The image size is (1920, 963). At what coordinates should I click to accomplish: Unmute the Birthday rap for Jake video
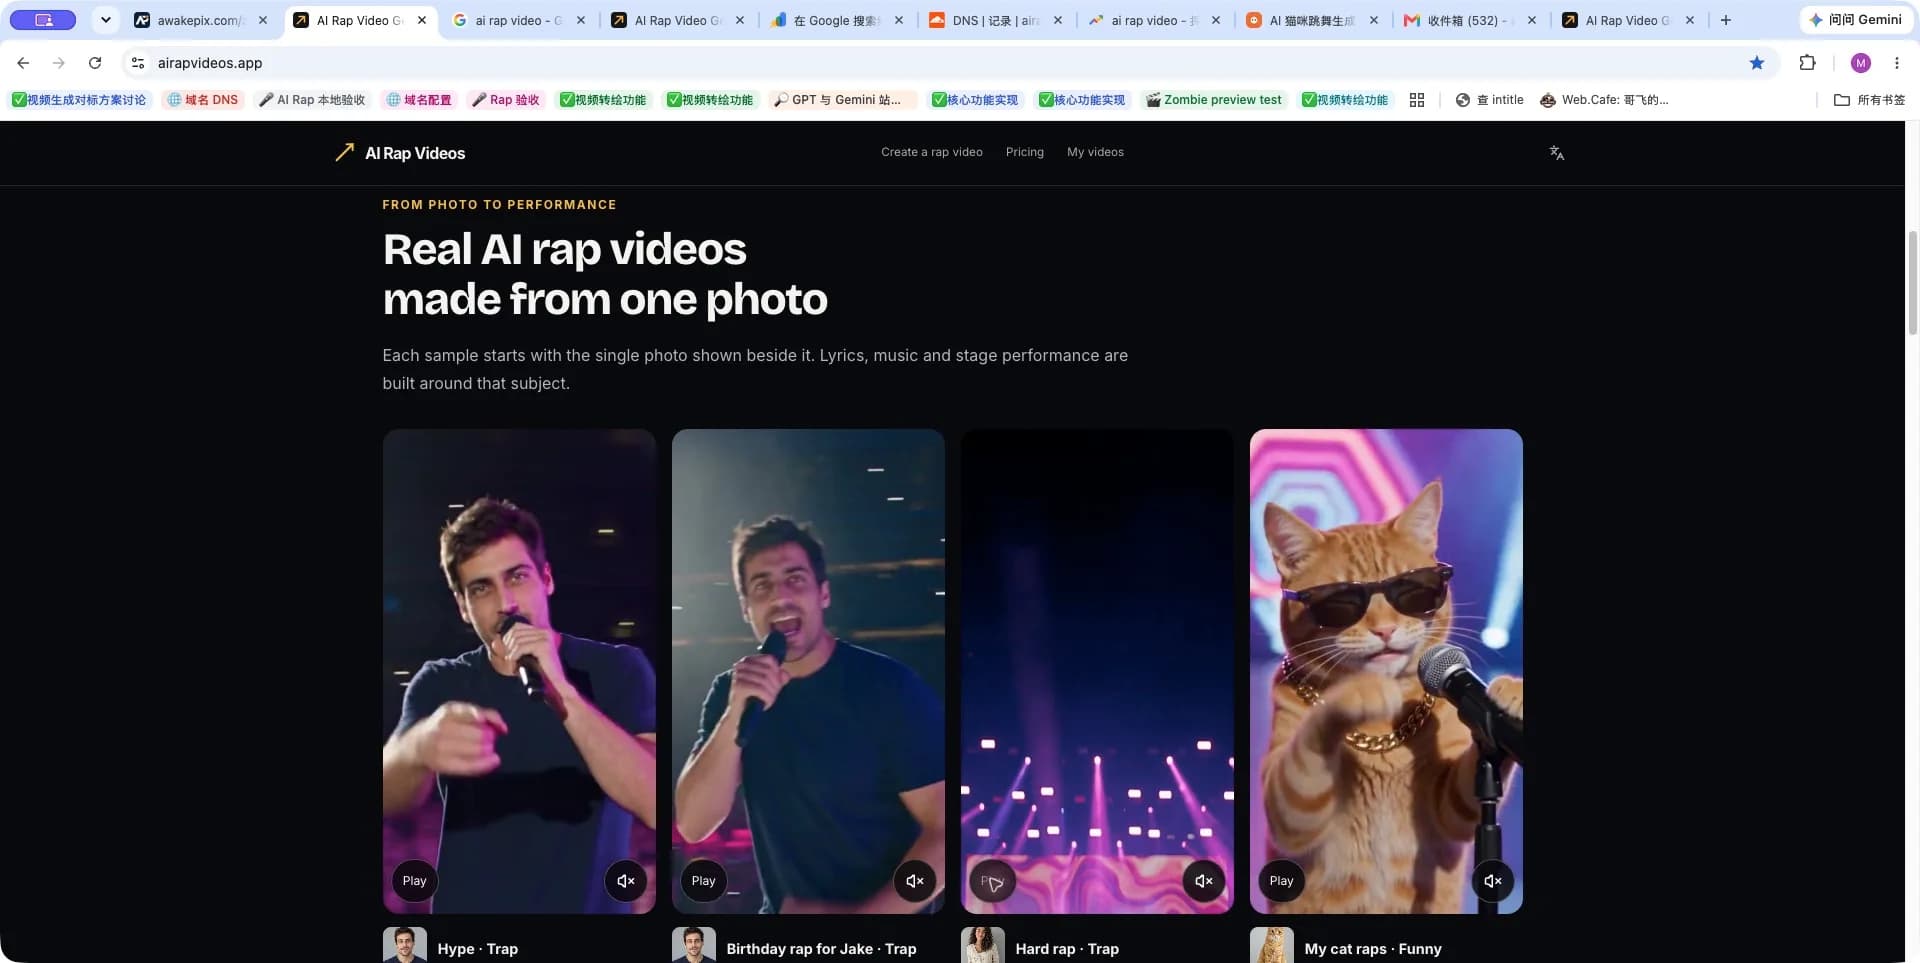coord(915,881)
